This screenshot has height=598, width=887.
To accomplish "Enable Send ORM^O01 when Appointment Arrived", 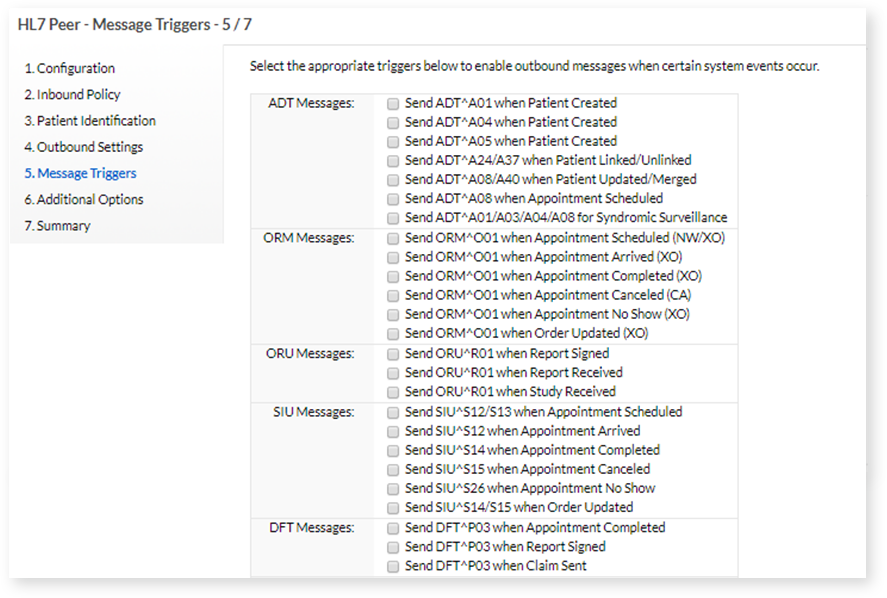I will coord(393,256).
